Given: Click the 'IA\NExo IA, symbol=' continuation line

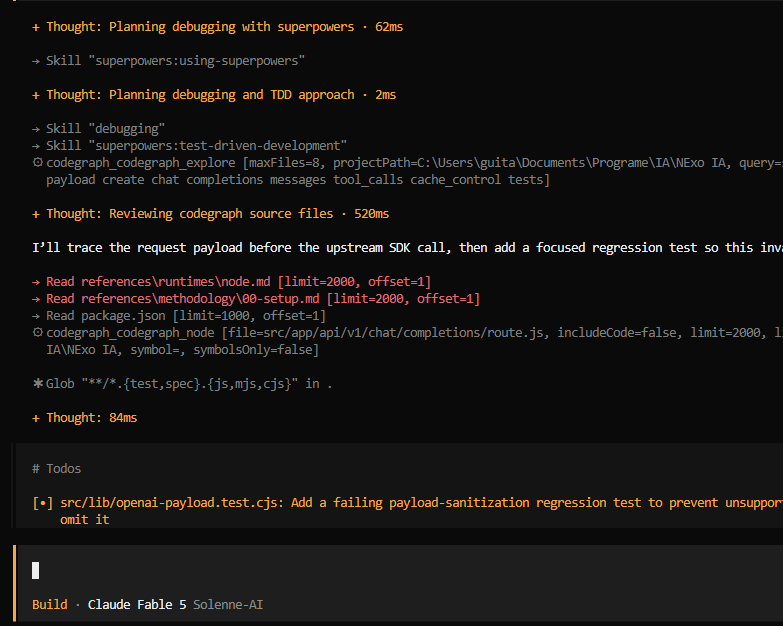Looking at the screenshot, I should click(x=182, y=349).
